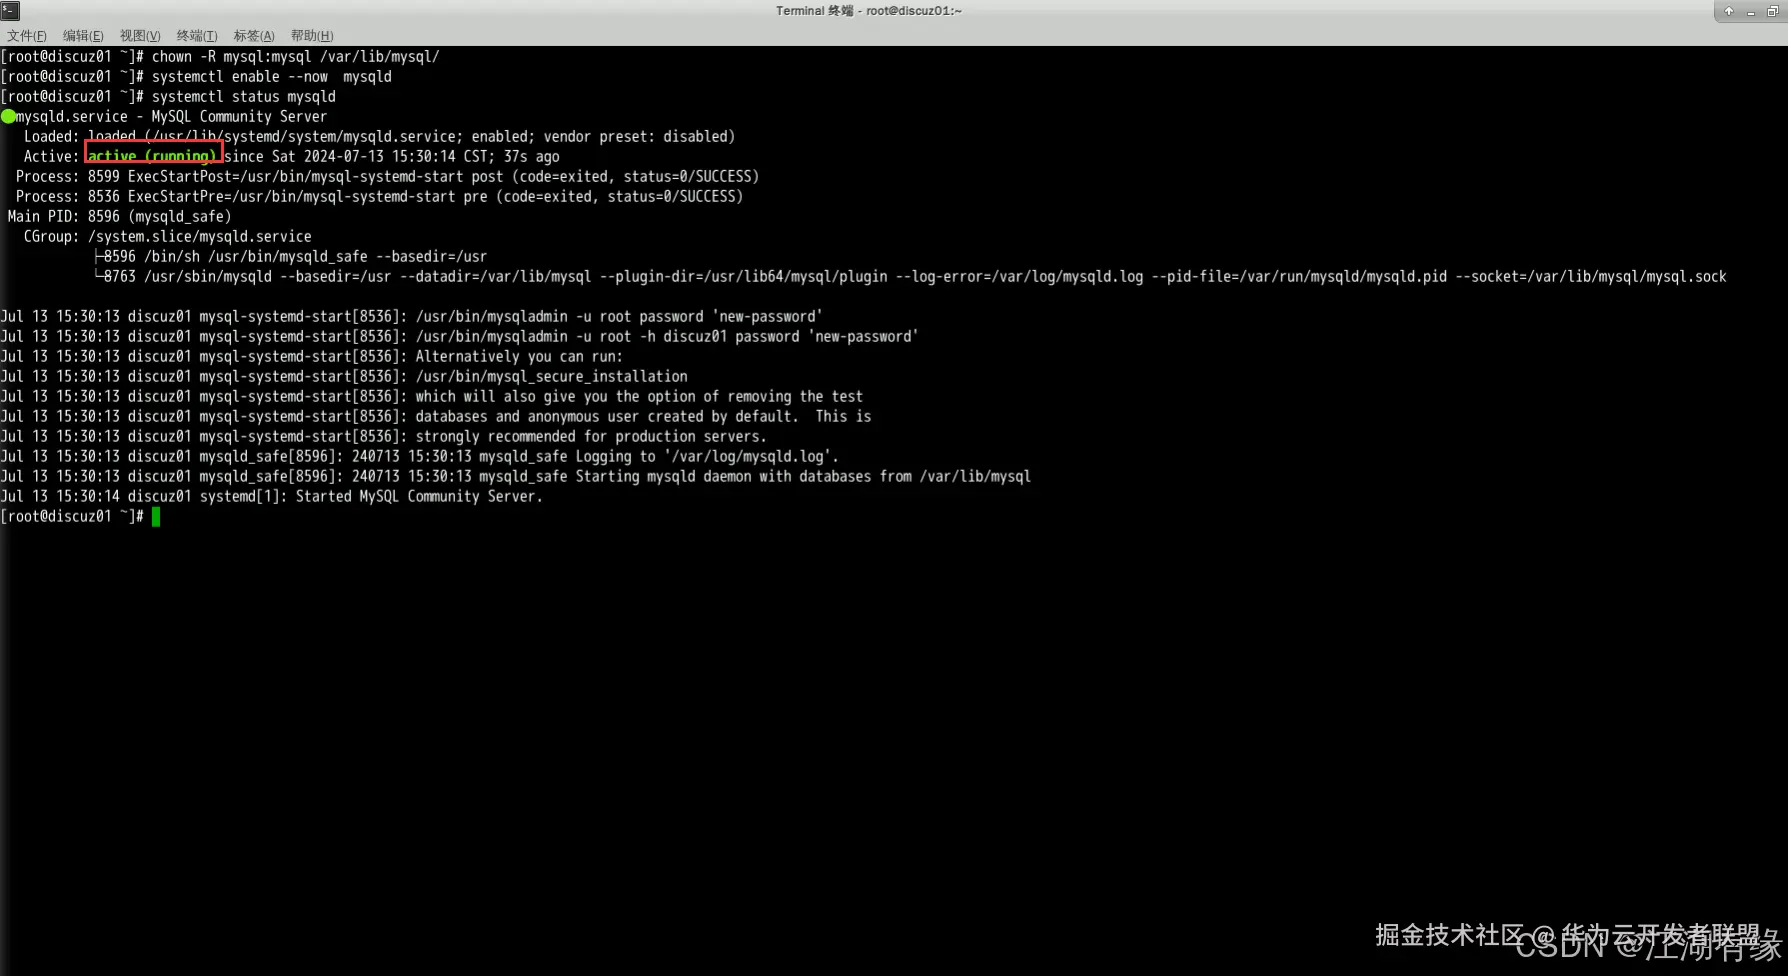
Task: Click '8763 /usr/sbin/mysqld' process text
Action: [x=188, y=277]
